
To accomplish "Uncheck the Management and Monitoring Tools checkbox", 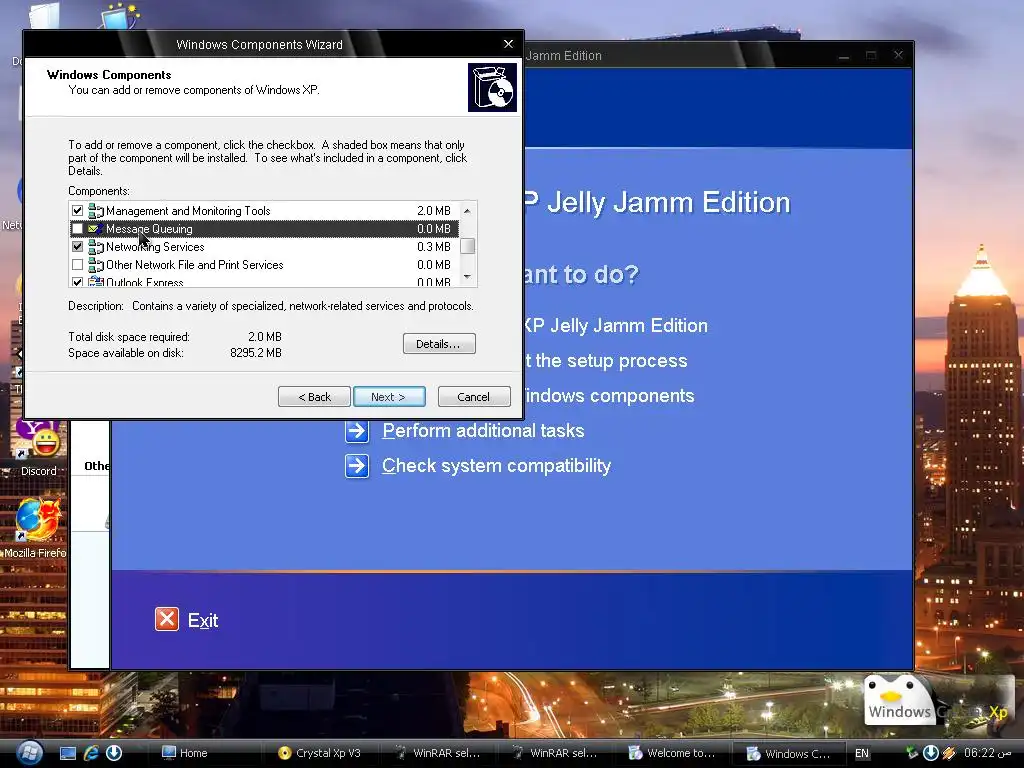I will 78,211.
